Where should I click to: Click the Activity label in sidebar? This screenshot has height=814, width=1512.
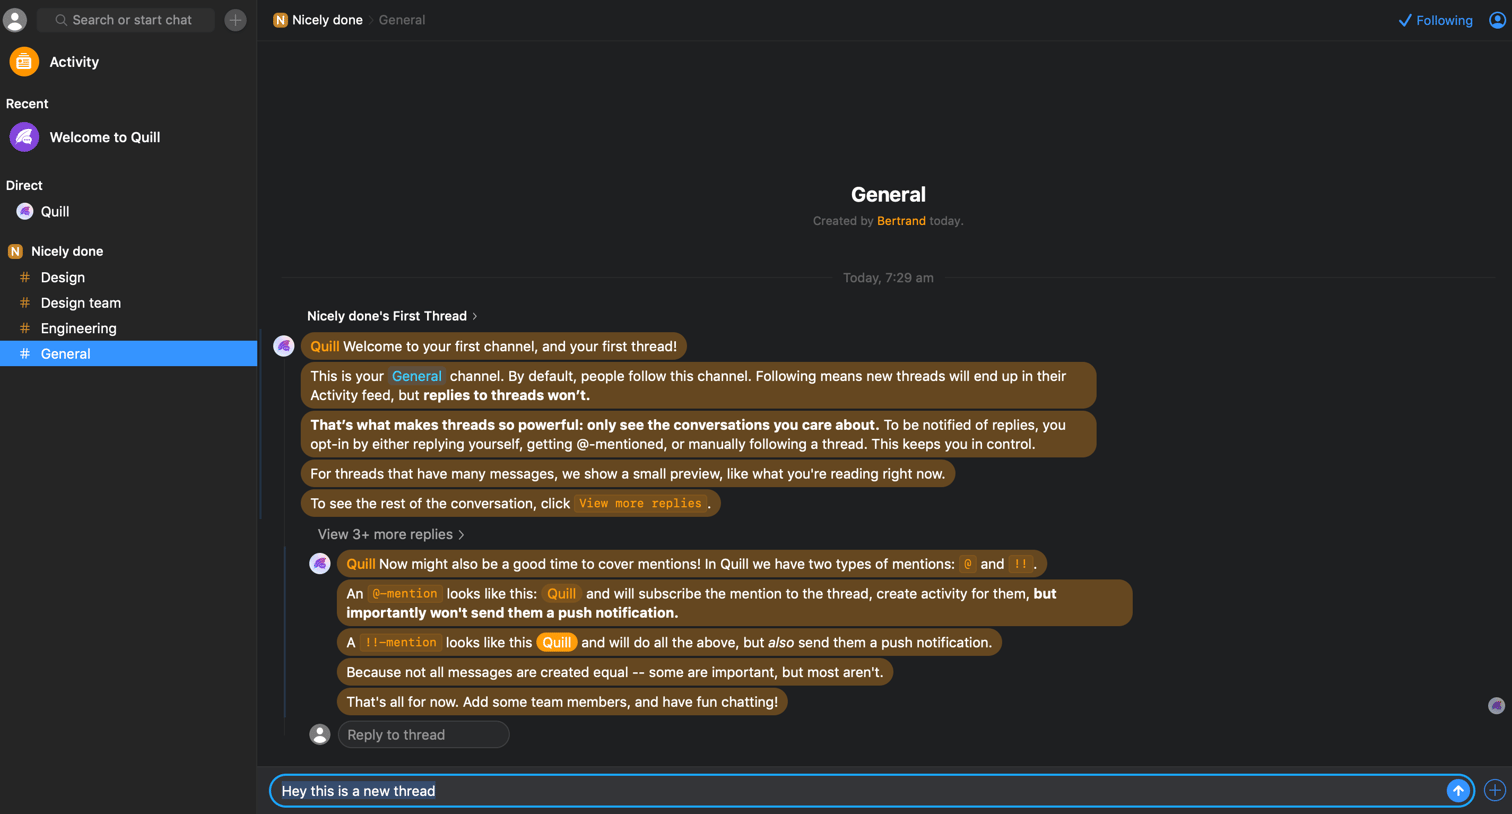[x=74, y=62]
